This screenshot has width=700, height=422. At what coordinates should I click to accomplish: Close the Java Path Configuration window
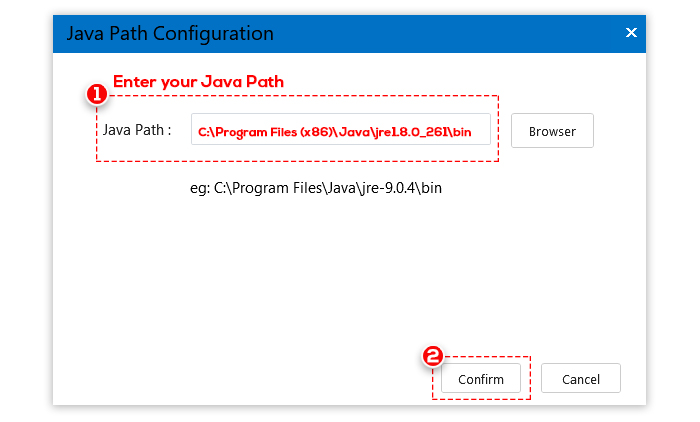click(631, 33)
